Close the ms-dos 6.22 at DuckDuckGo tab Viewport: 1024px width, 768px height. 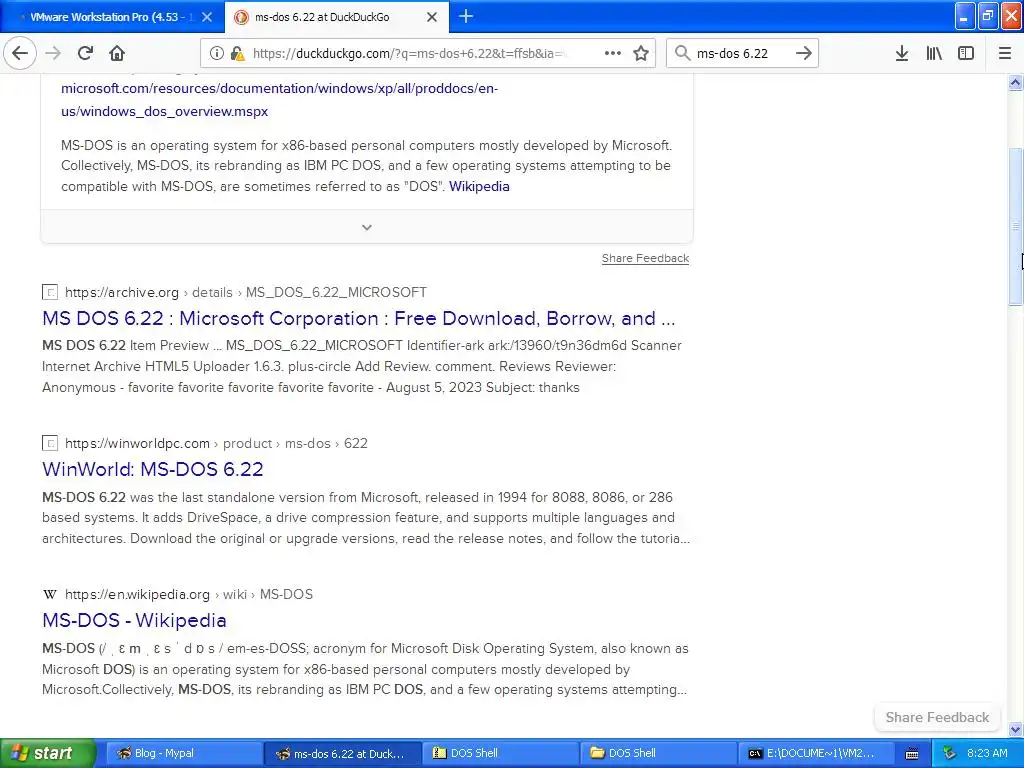click(432, 17)
